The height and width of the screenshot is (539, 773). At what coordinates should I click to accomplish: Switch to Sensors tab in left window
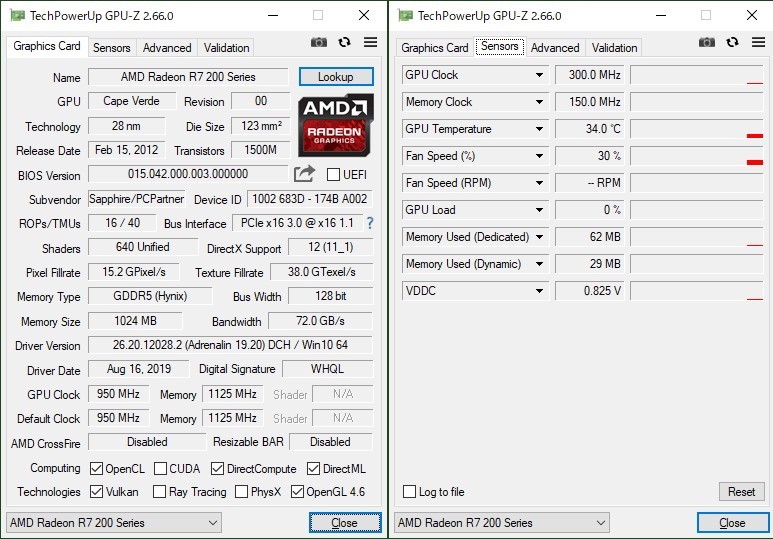coord(112,48)
